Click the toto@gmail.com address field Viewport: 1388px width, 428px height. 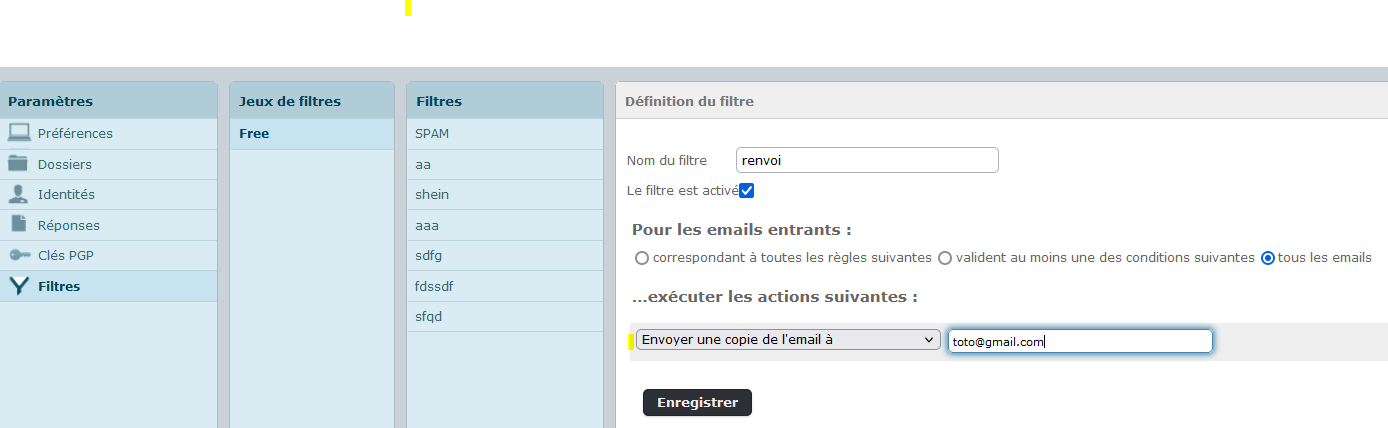pos(1080,341)
